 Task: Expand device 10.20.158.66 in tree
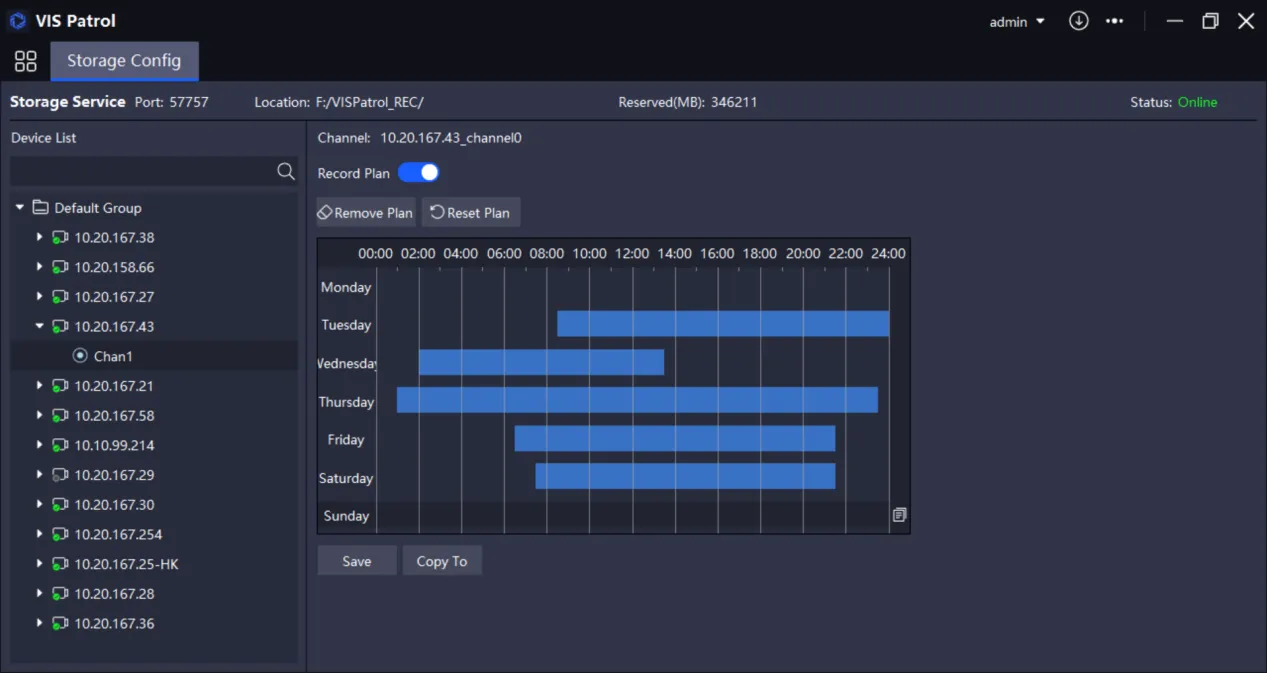pos(40,267)
